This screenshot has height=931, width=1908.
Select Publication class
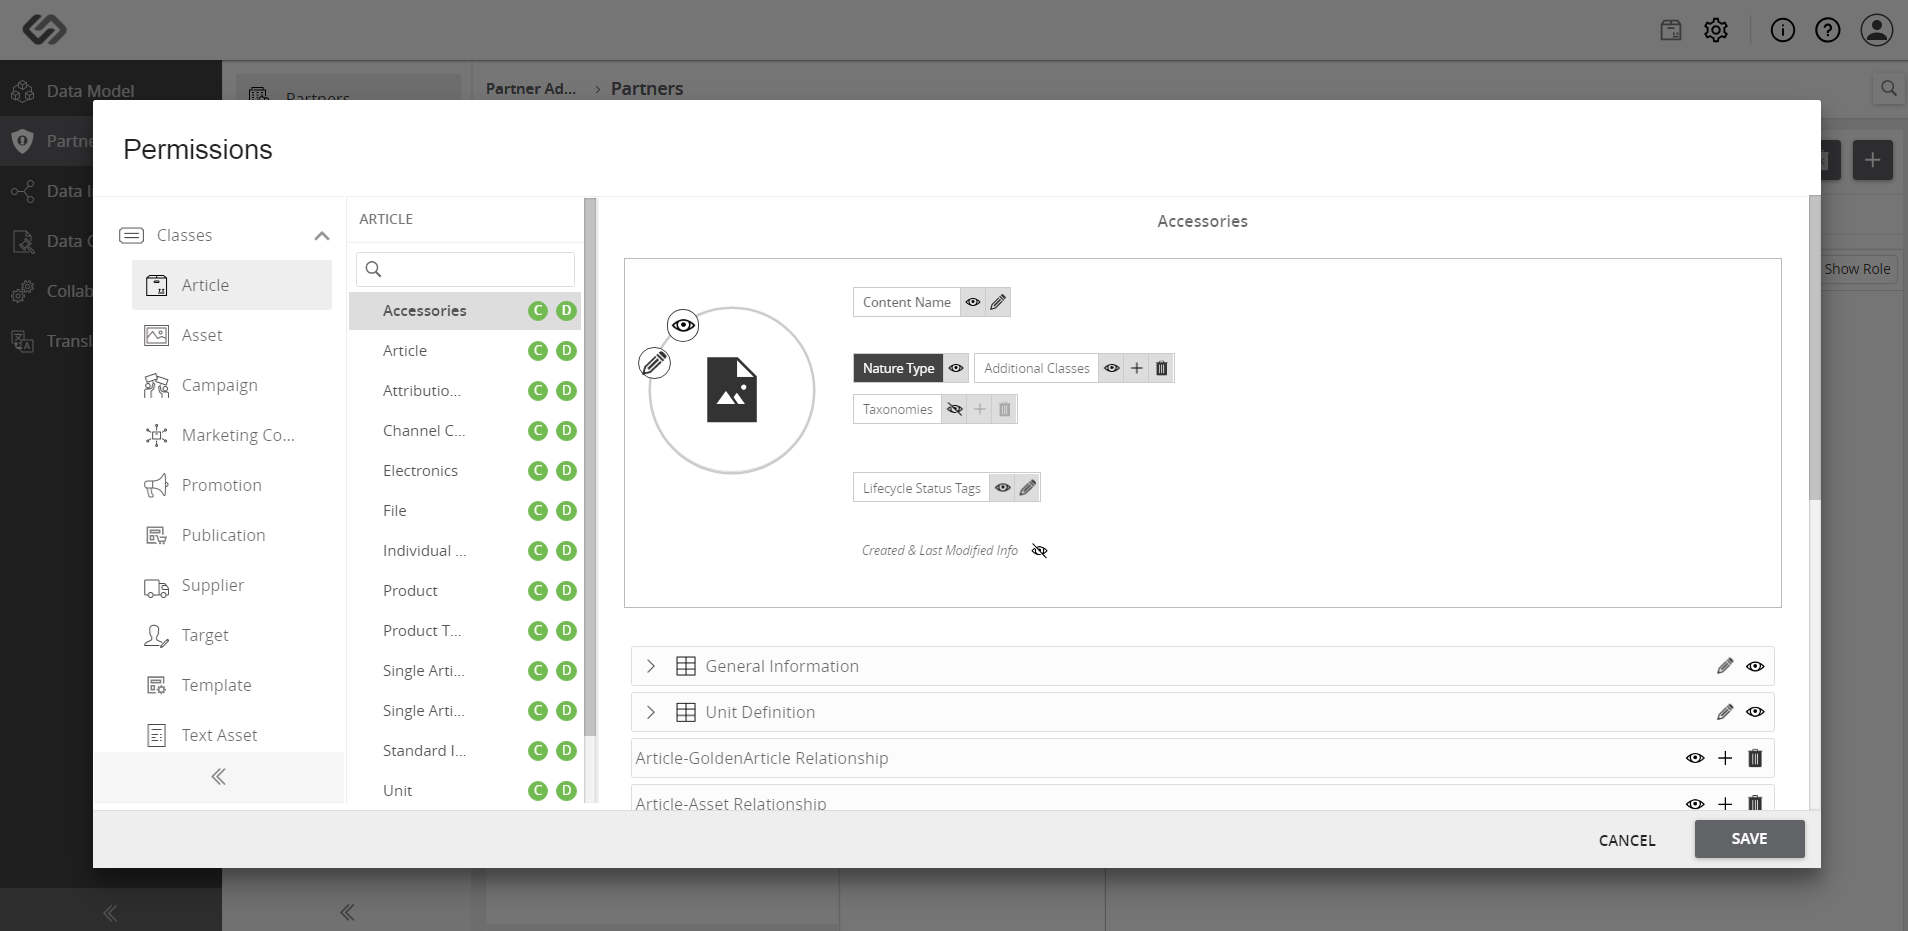coord(232,535)
